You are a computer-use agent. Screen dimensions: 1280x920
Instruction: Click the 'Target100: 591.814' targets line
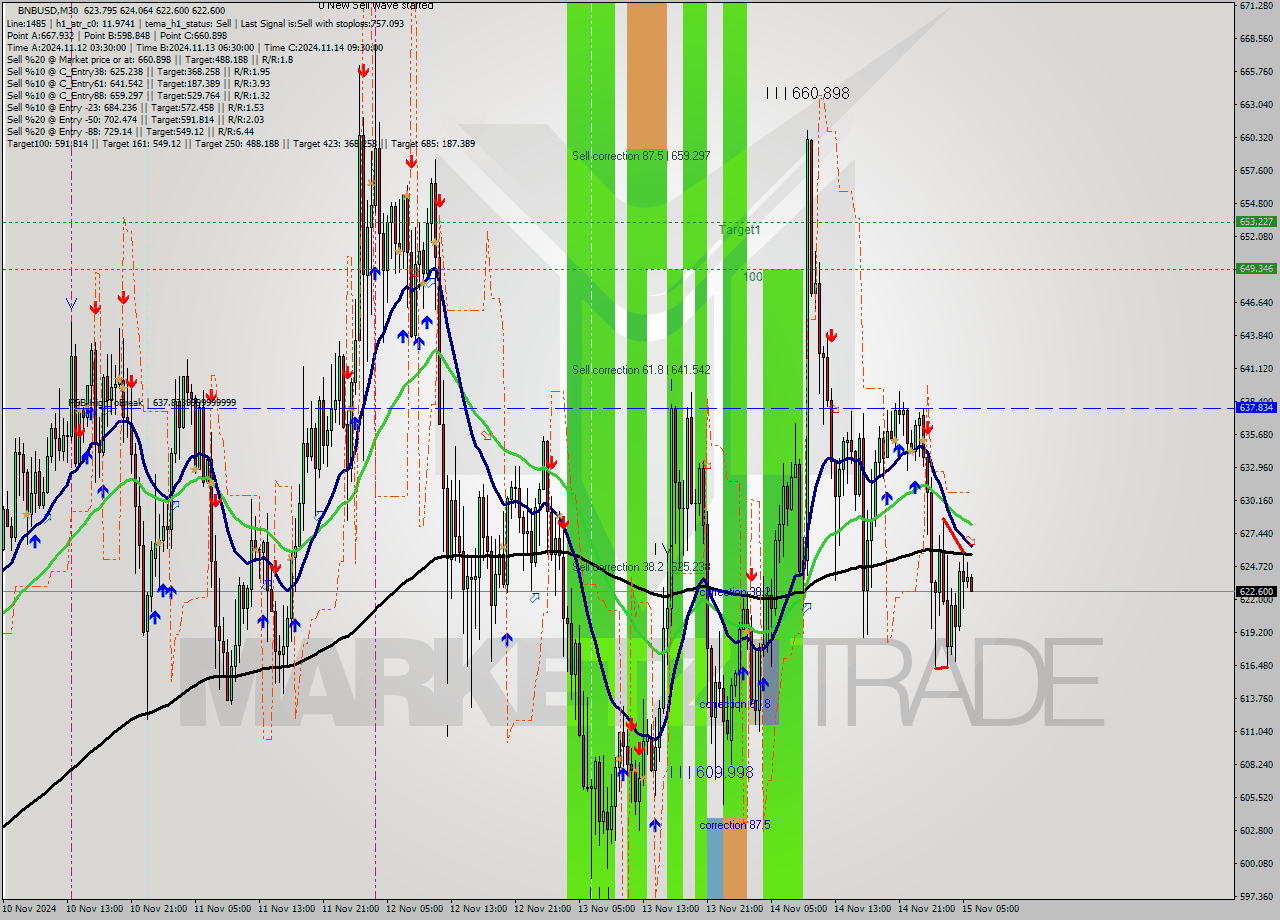(240, 143)
